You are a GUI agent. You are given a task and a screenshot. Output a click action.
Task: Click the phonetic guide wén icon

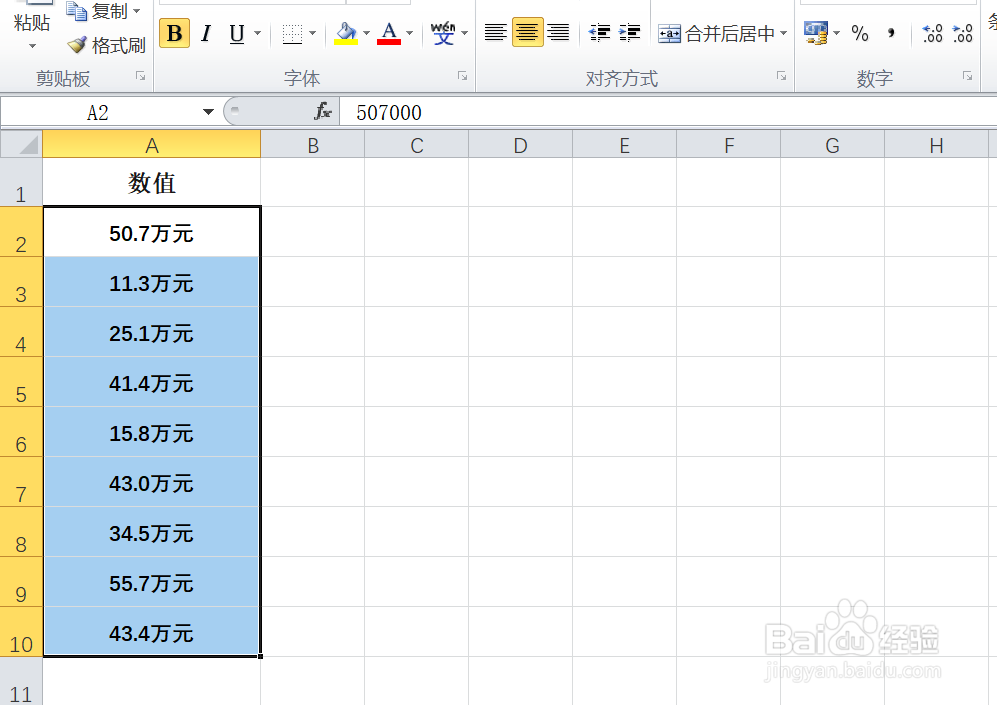(x=443, y=33)
